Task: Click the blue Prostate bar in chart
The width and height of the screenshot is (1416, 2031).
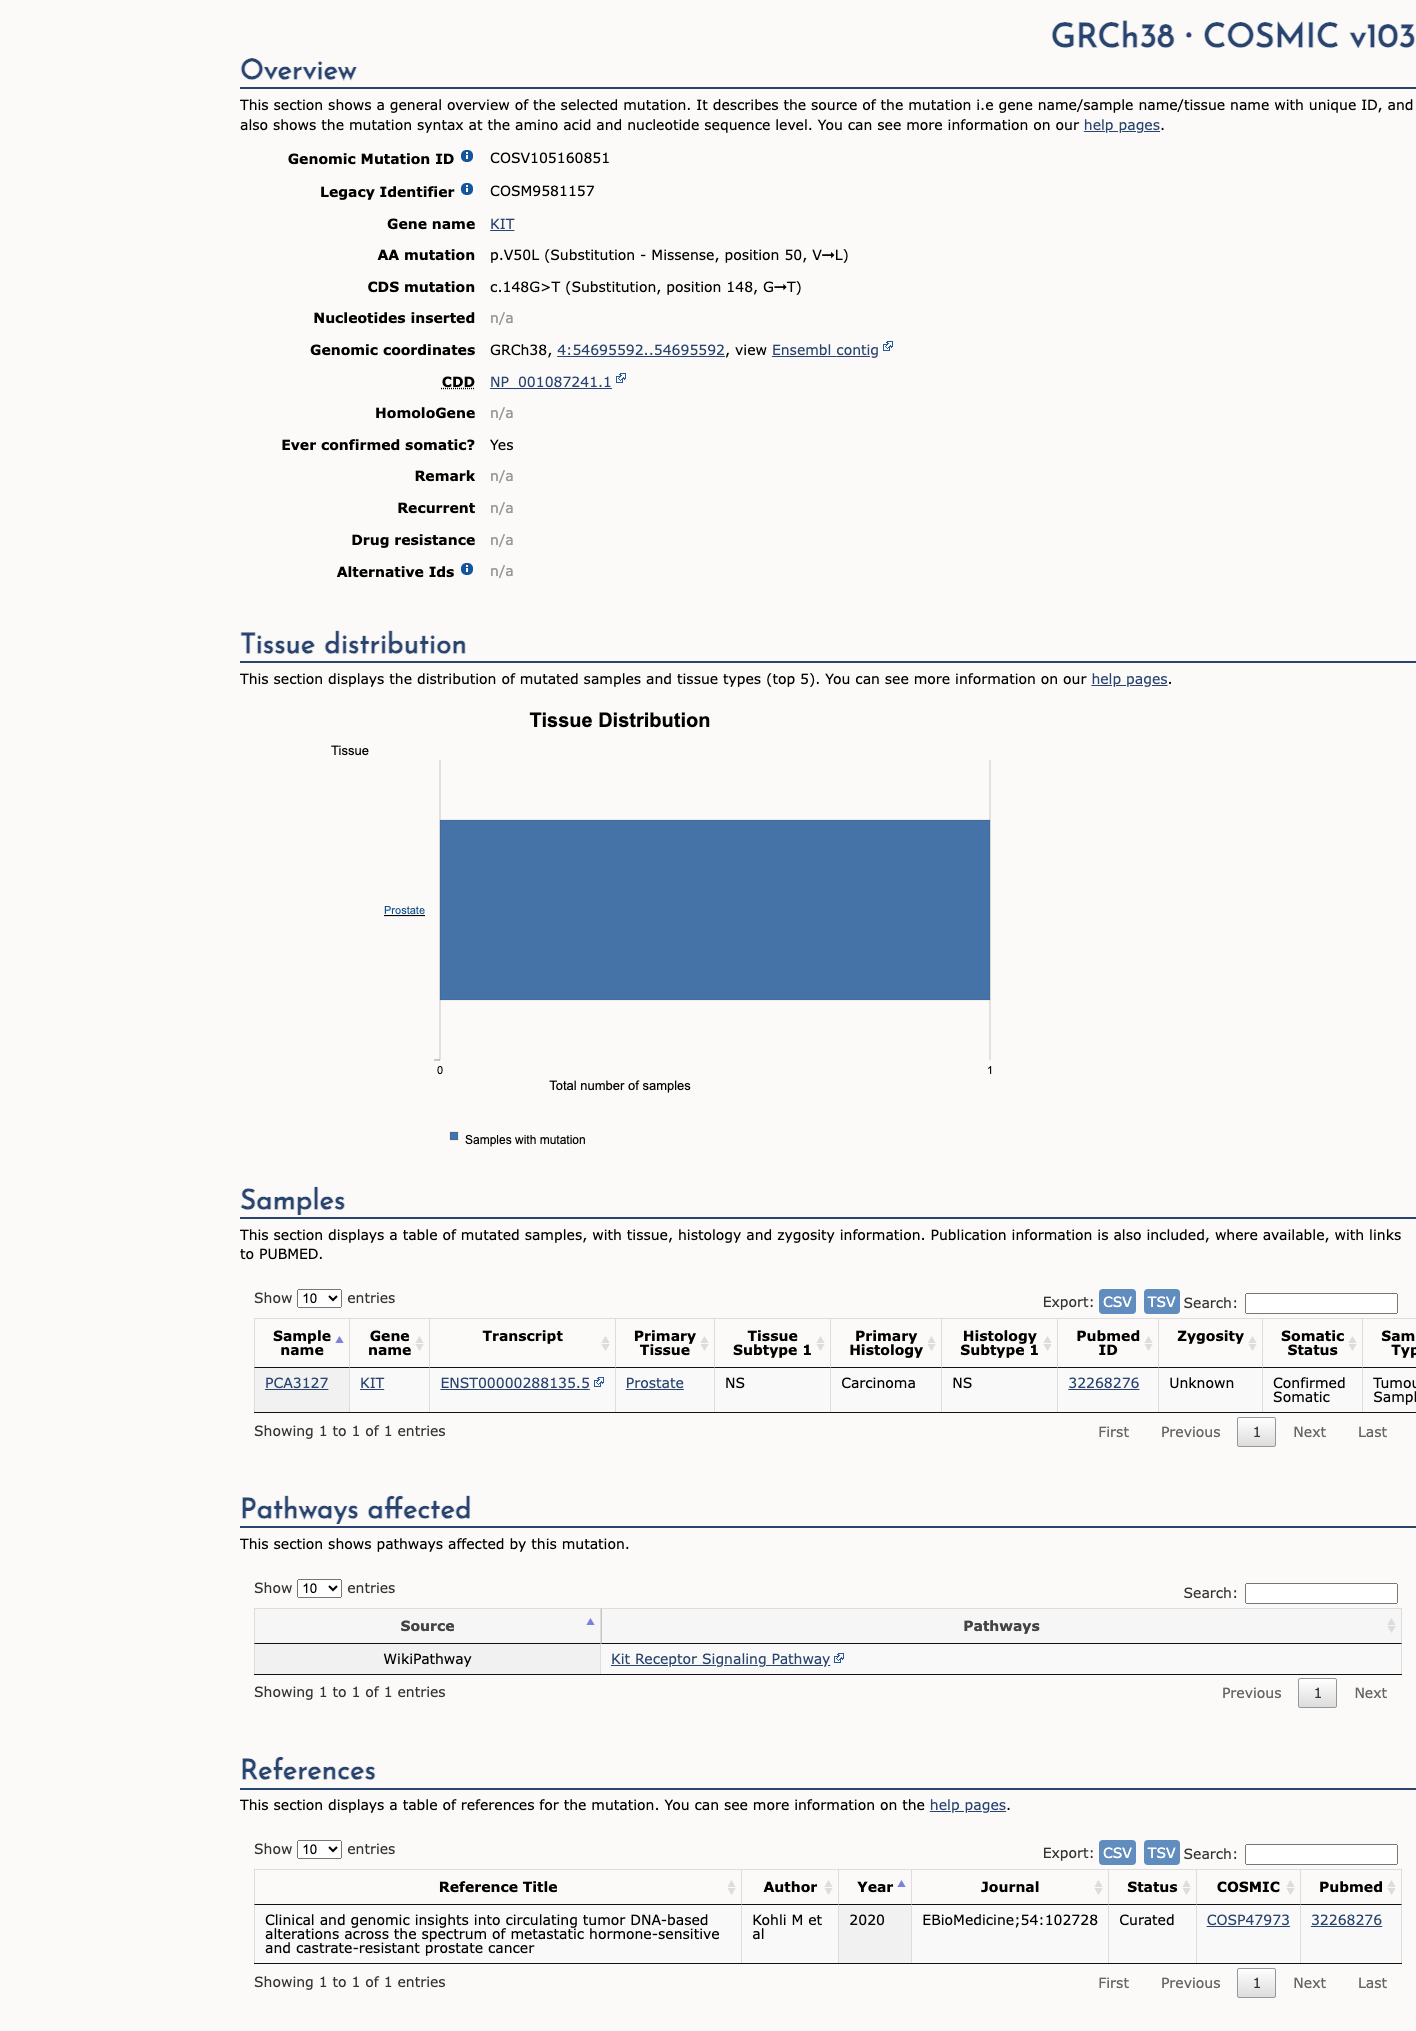Action: click(x=715, y=910)
